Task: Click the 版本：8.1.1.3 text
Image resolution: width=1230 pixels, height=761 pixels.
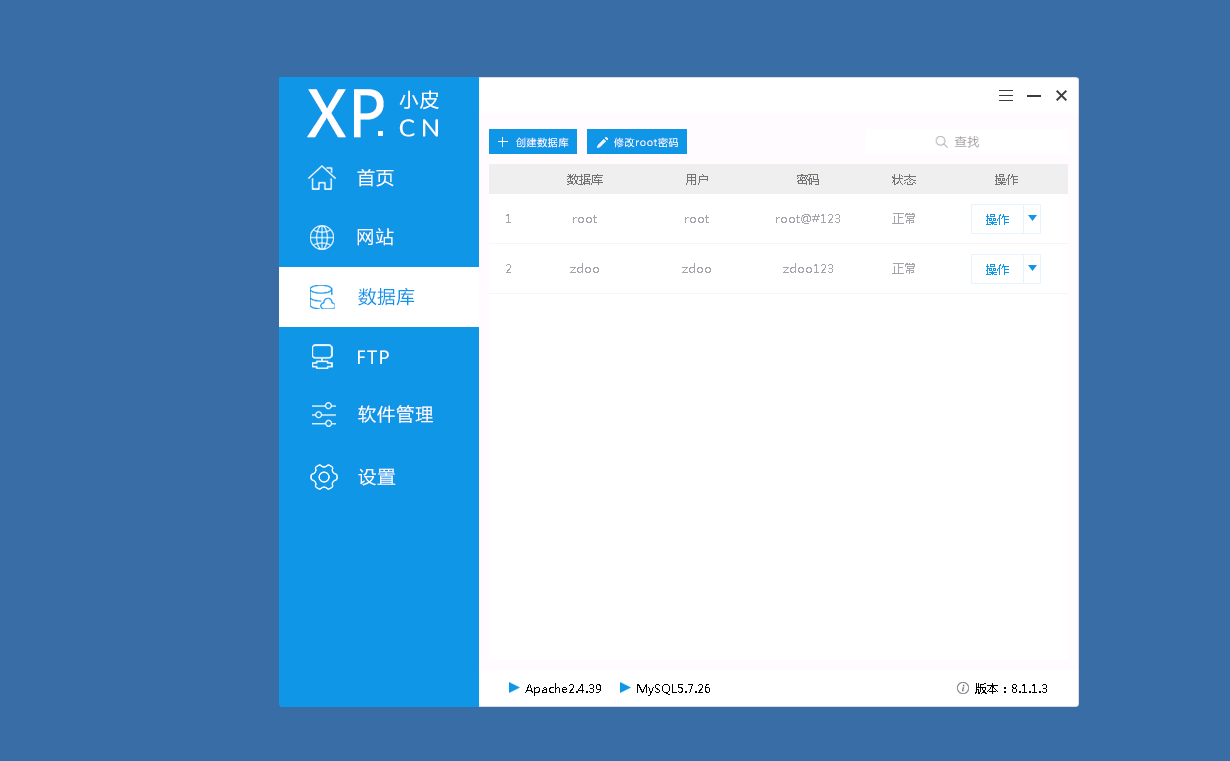Action: coord(1011,688)
